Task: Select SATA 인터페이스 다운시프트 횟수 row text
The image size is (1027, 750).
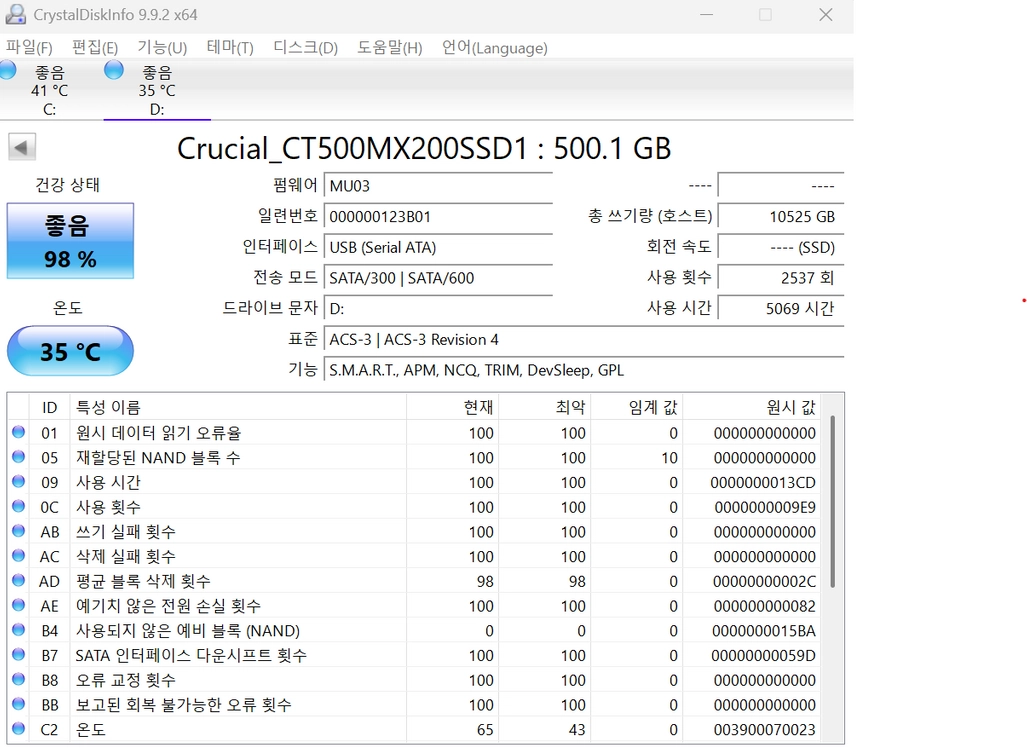Action: click(191, 655)
